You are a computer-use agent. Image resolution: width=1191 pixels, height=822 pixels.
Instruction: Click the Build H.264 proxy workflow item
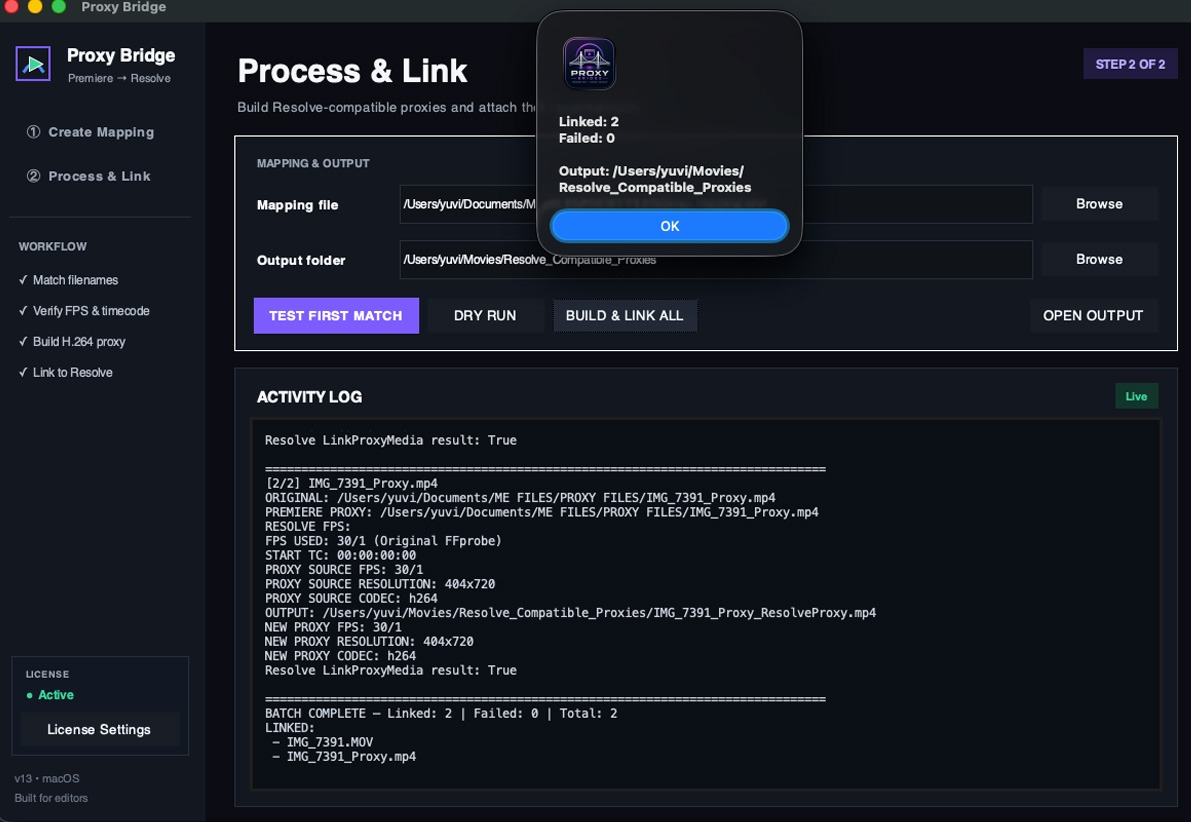click(71, 342)
